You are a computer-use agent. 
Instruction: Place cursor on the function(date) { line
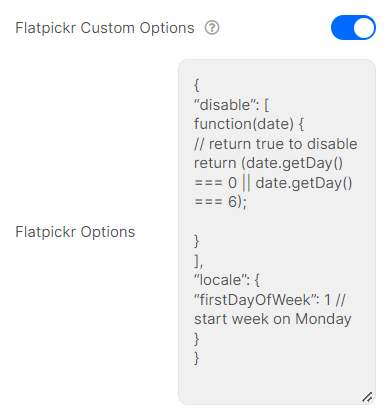point(249,124)
